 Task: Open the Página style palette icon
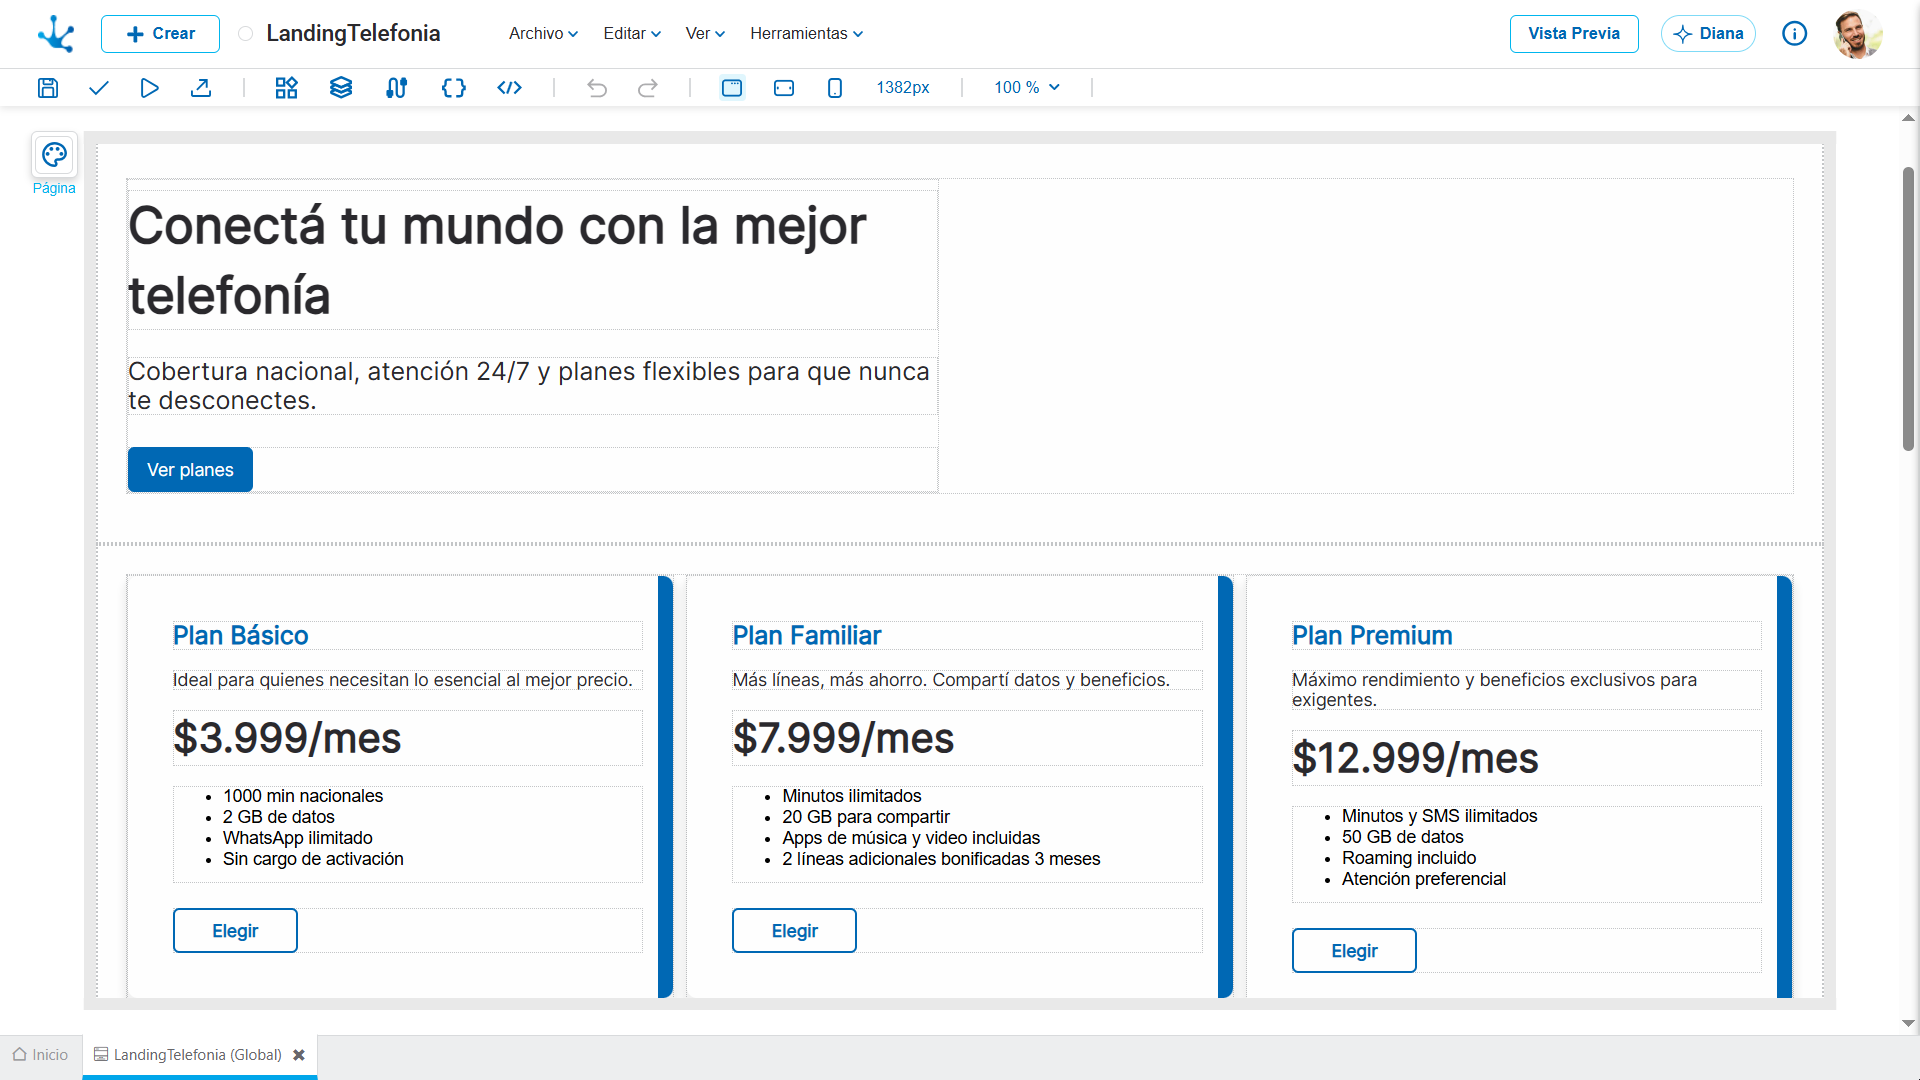click(x=54, y=155)
